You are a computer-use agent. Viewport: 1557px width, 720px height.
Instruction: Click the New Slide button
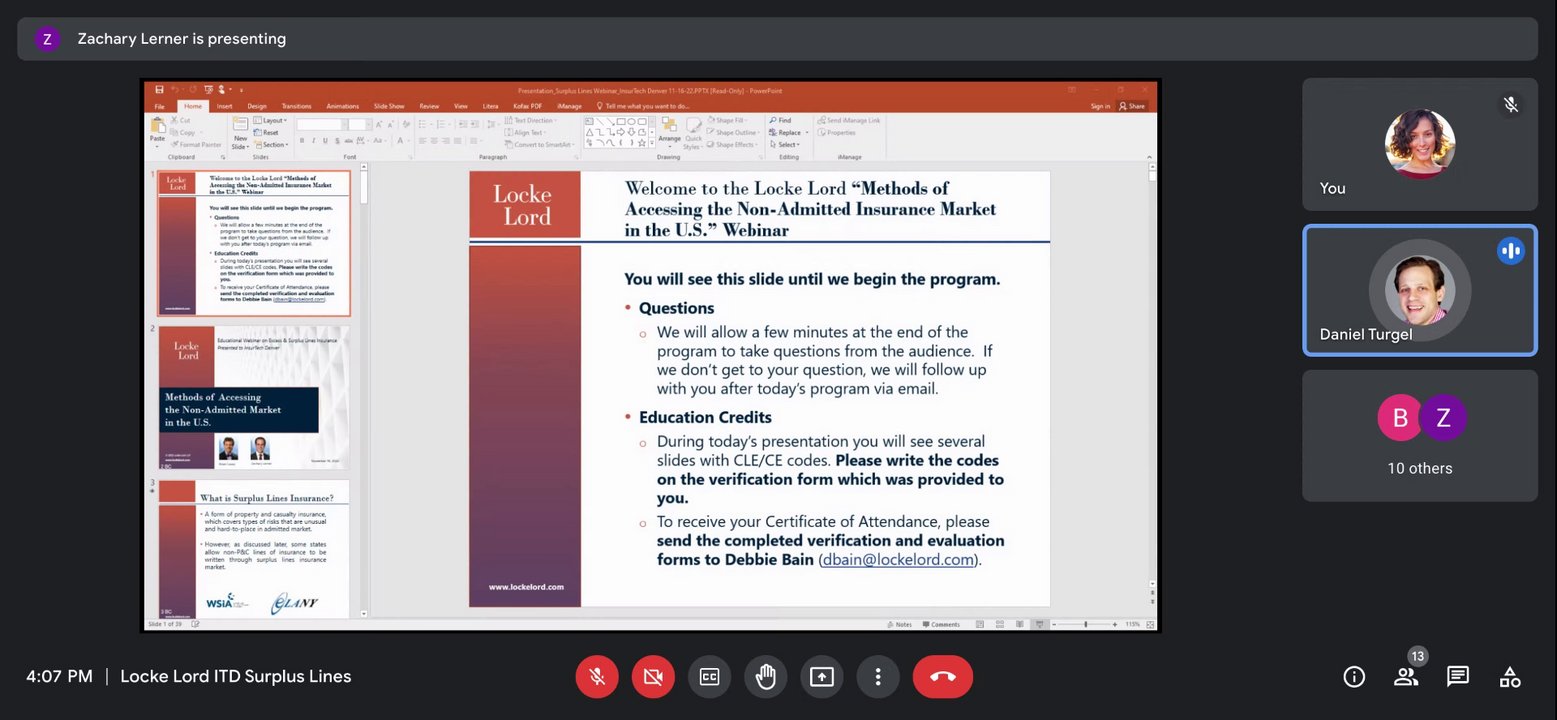[x=240, y=133]
